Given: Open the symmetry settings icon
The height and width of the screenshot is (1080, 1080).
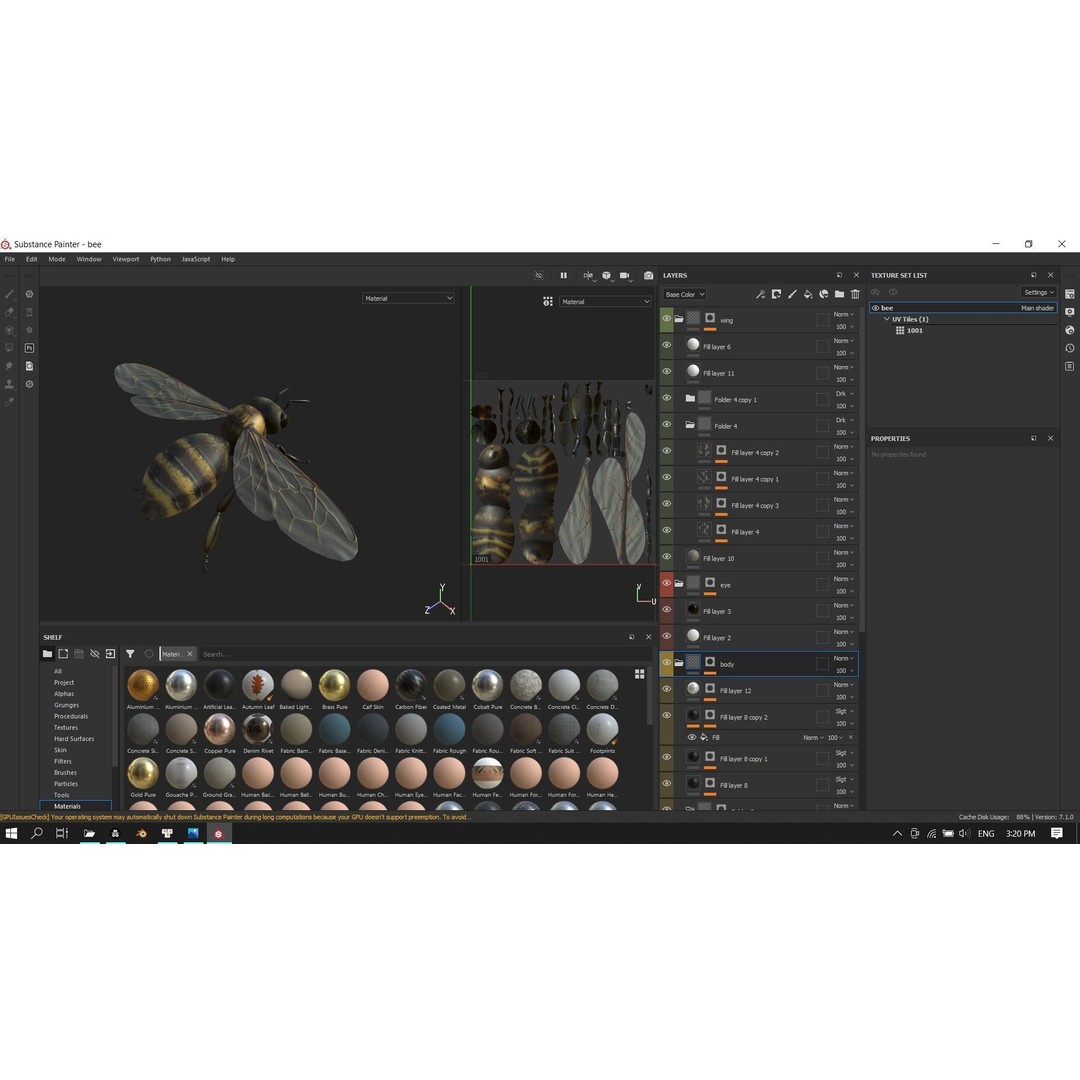Looking at the screenshot, I should click(588, 276).
